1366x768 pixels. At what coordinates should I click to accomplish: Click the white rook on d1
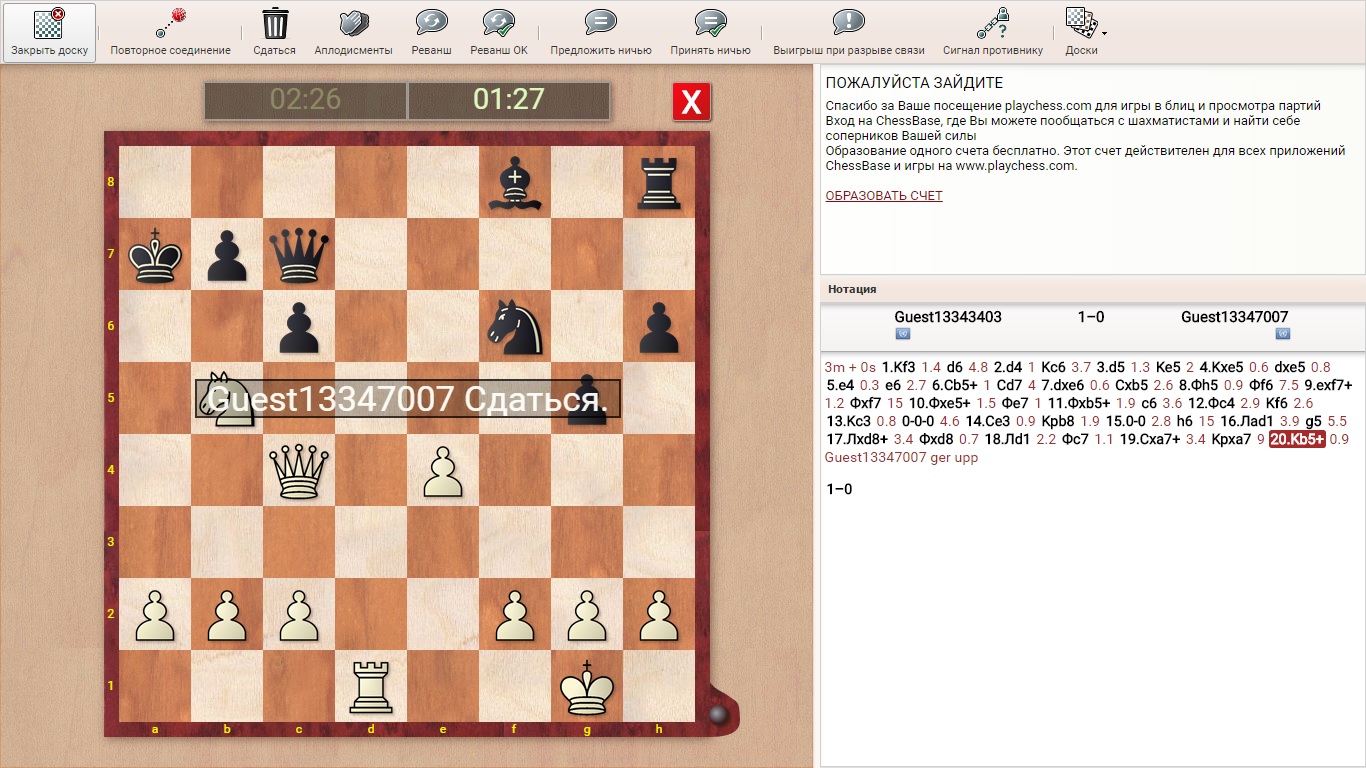coord(371,686)
